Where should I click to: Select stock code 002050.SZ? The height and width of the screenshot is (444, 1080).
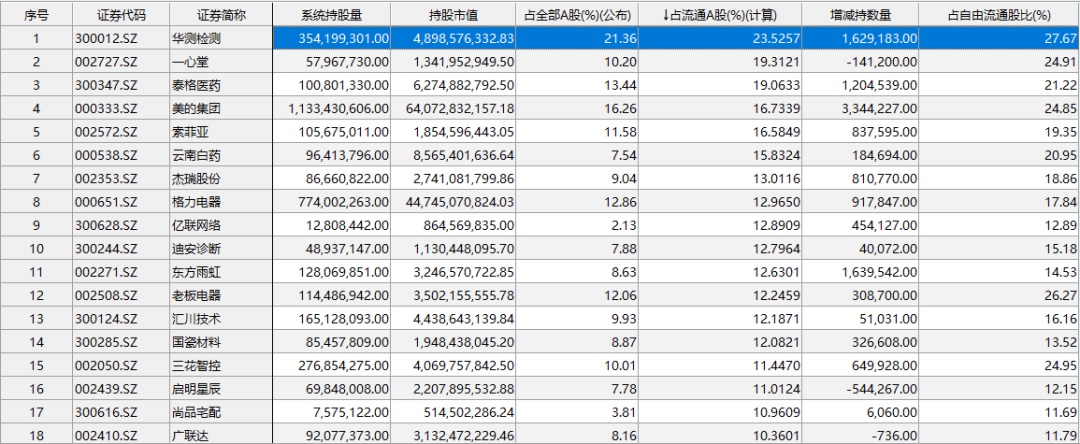[121, 366]
